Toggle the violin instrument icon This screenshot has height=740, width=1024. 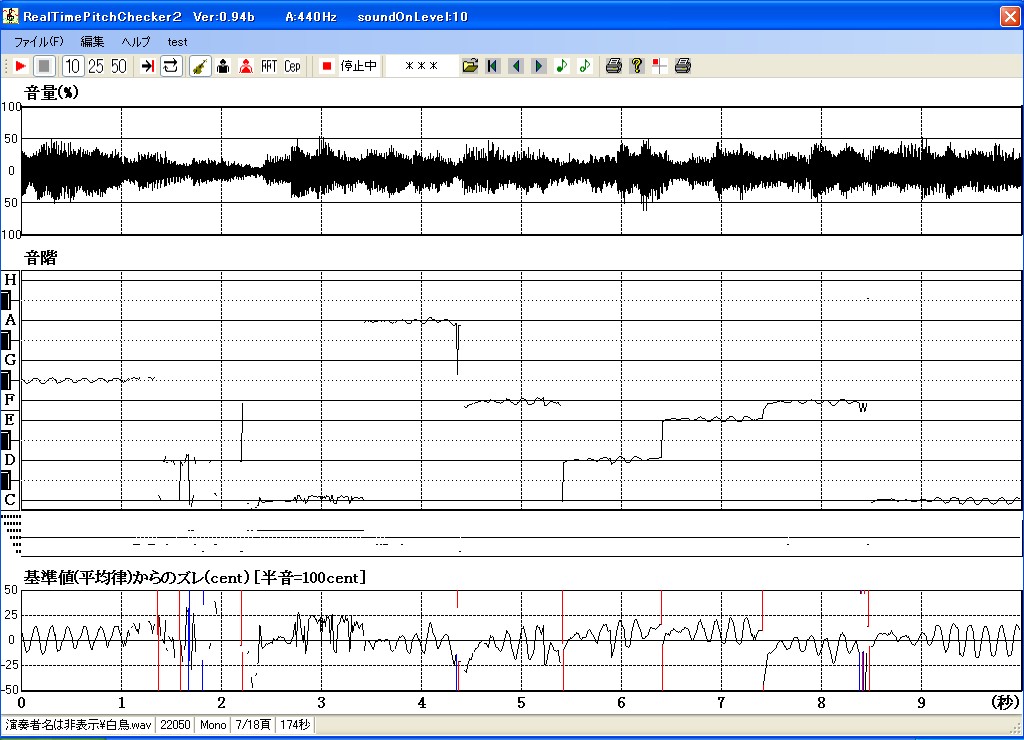[x=200, y=66]
